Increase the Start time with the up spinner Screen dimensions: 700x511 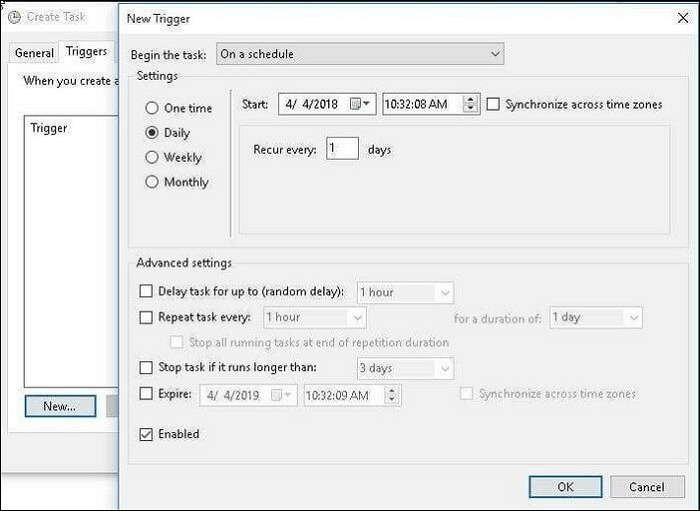click(471, 100)
